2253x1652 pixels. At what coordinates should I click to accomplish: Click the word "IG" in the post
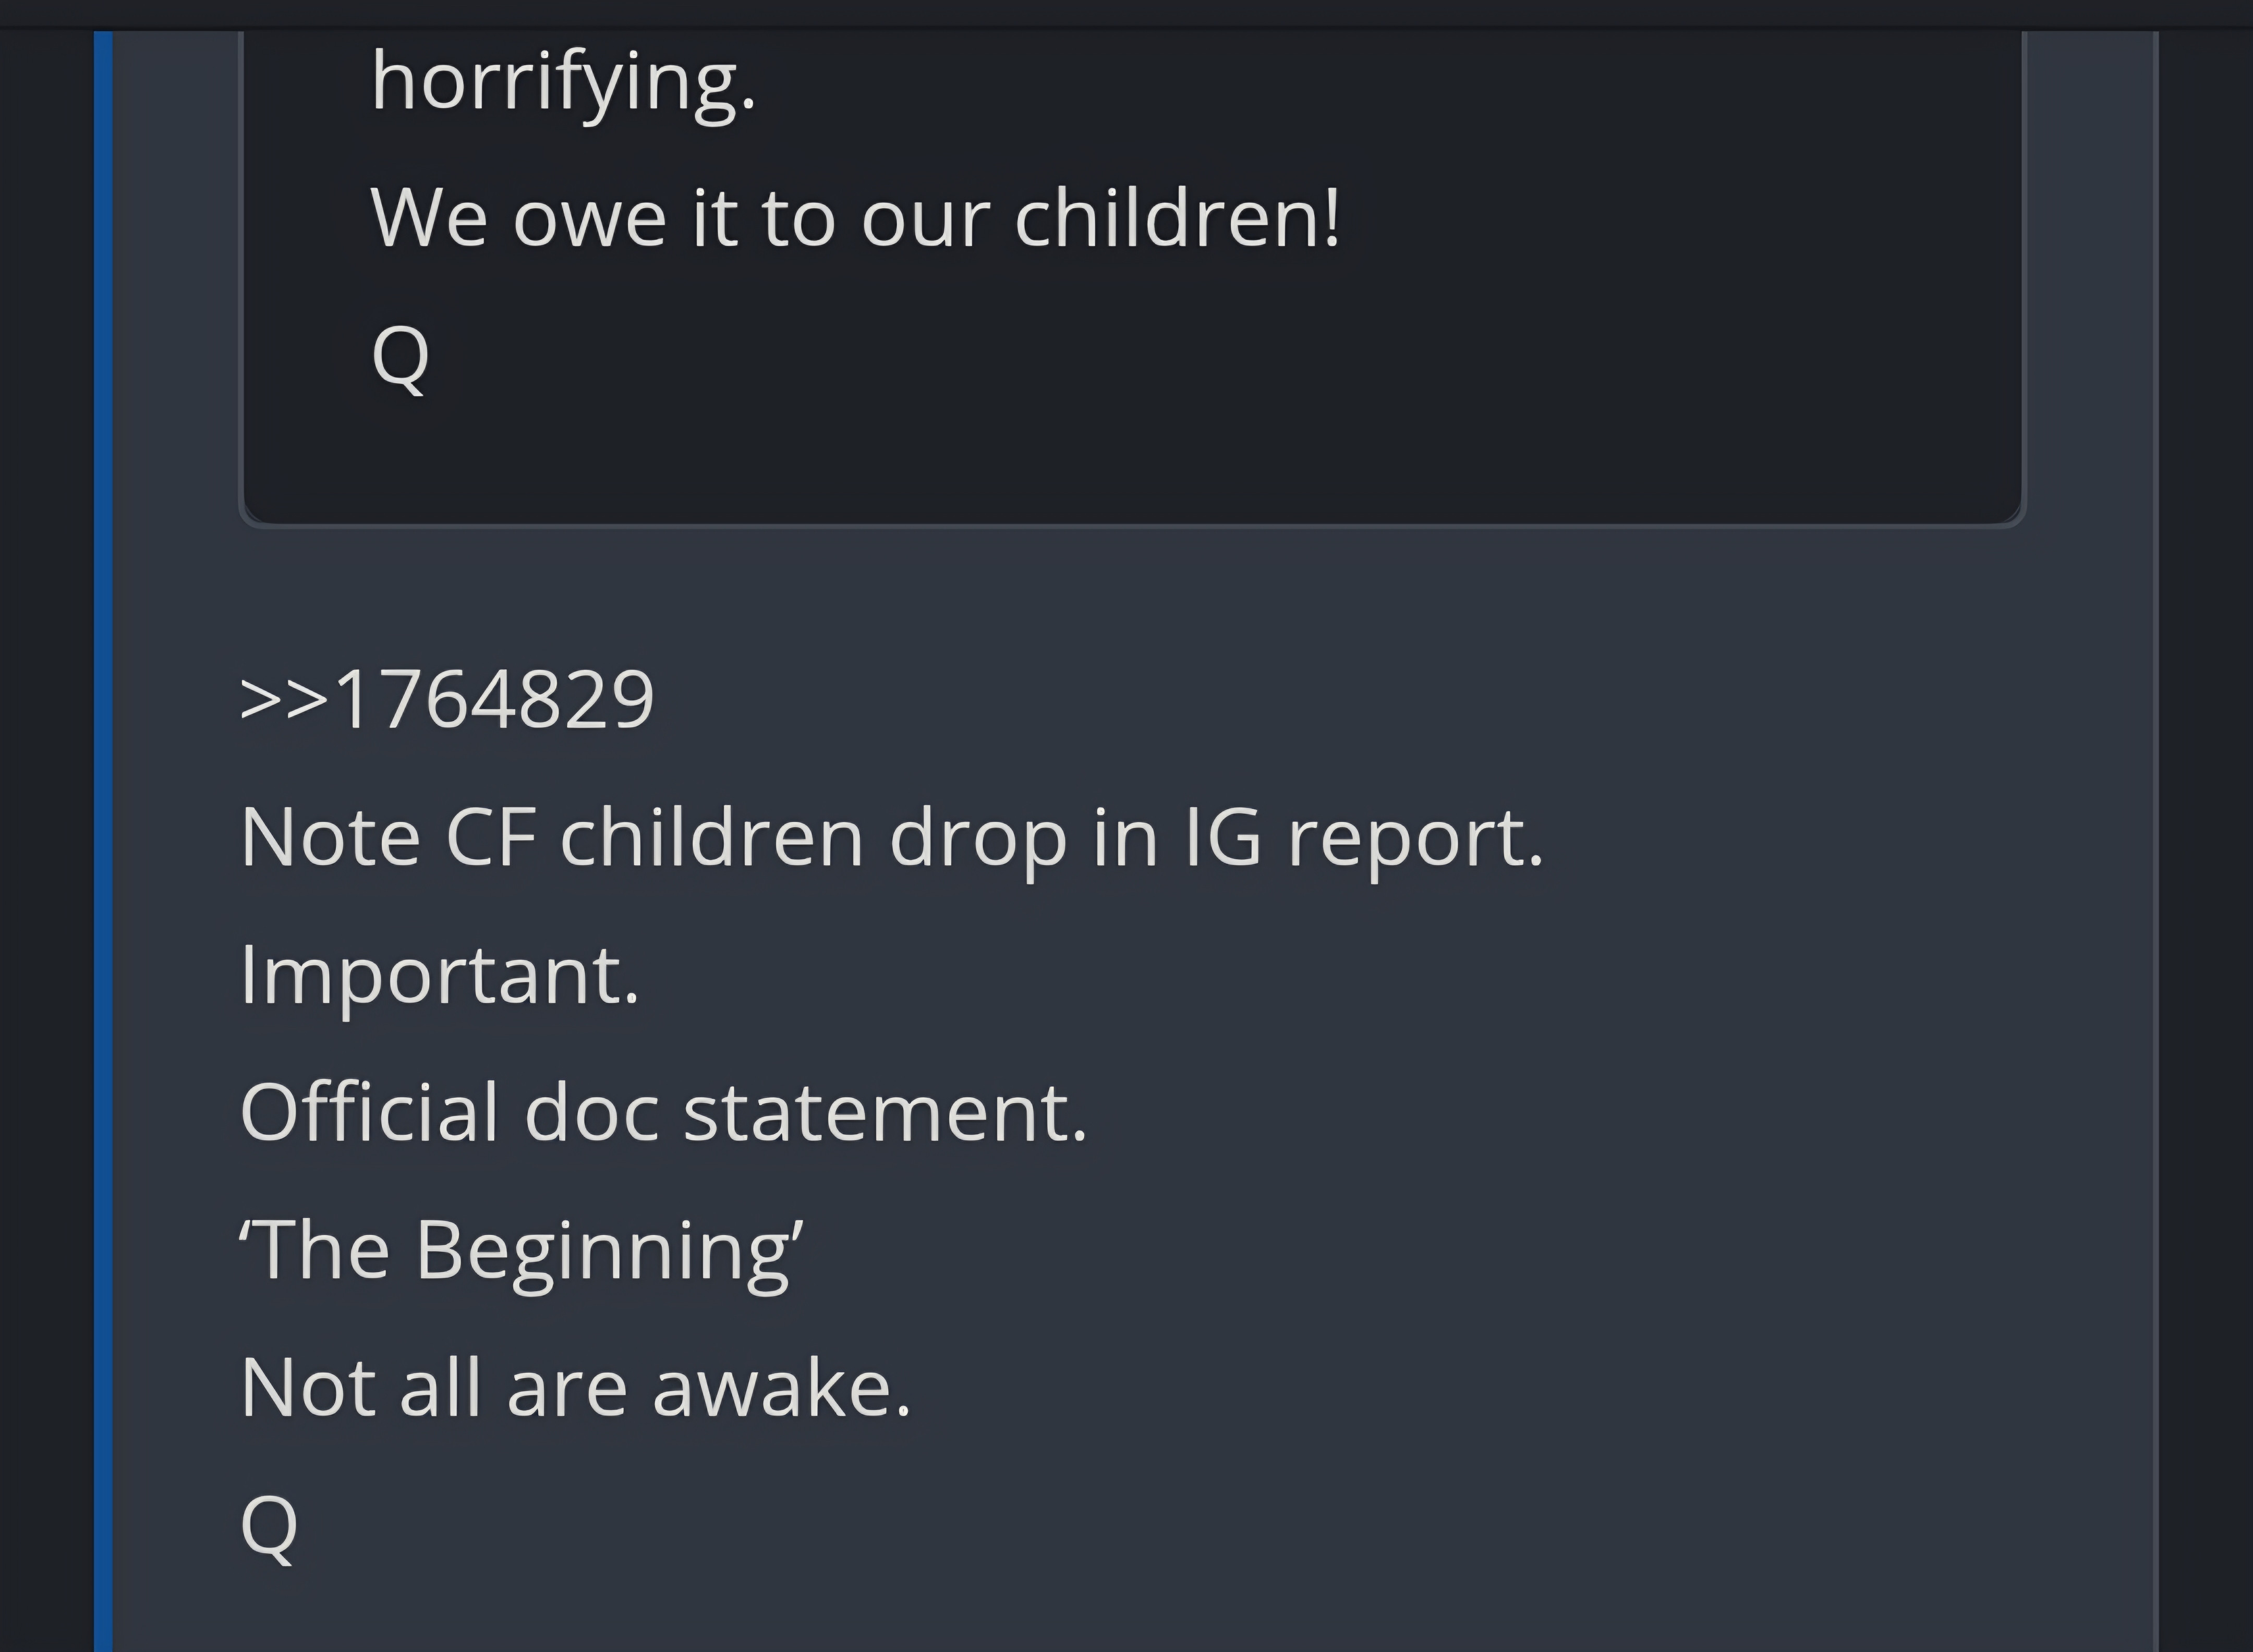coord(1222,838)
